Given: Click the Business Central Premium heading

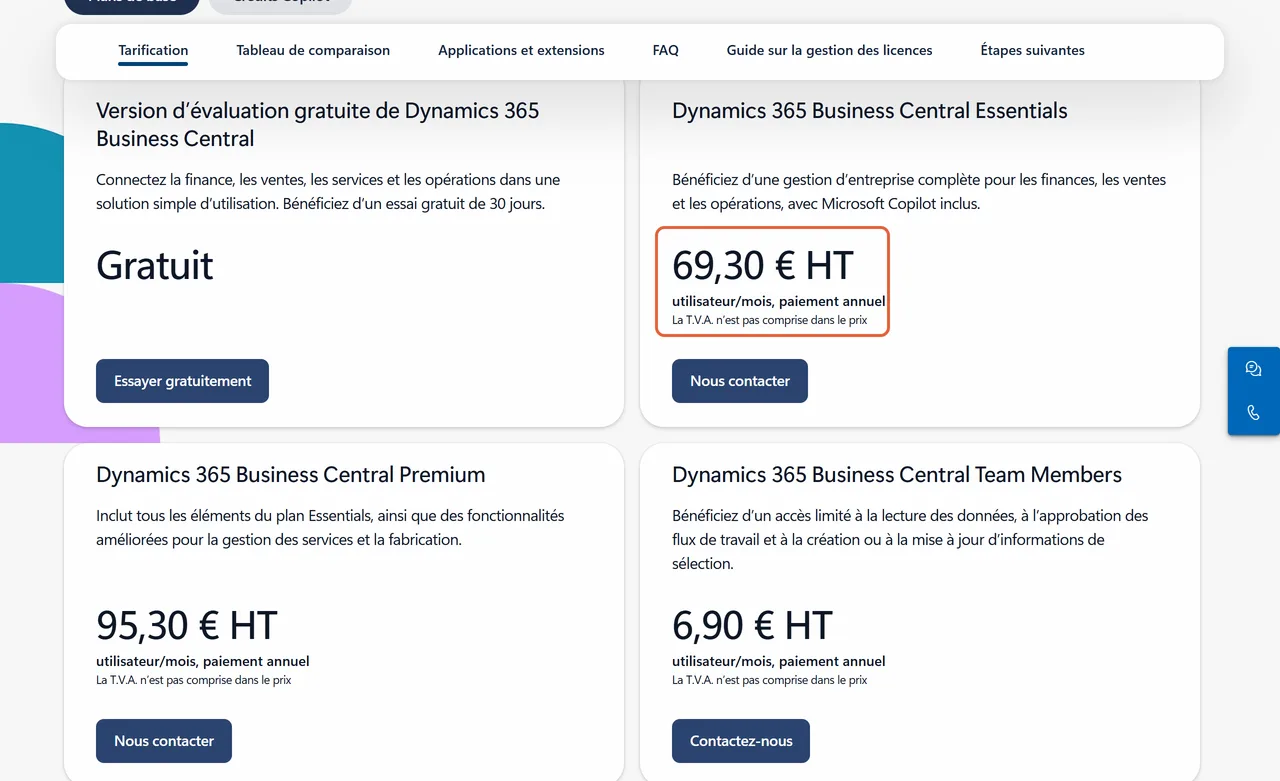Looking at the screenshot, I should tap(291, 475).
